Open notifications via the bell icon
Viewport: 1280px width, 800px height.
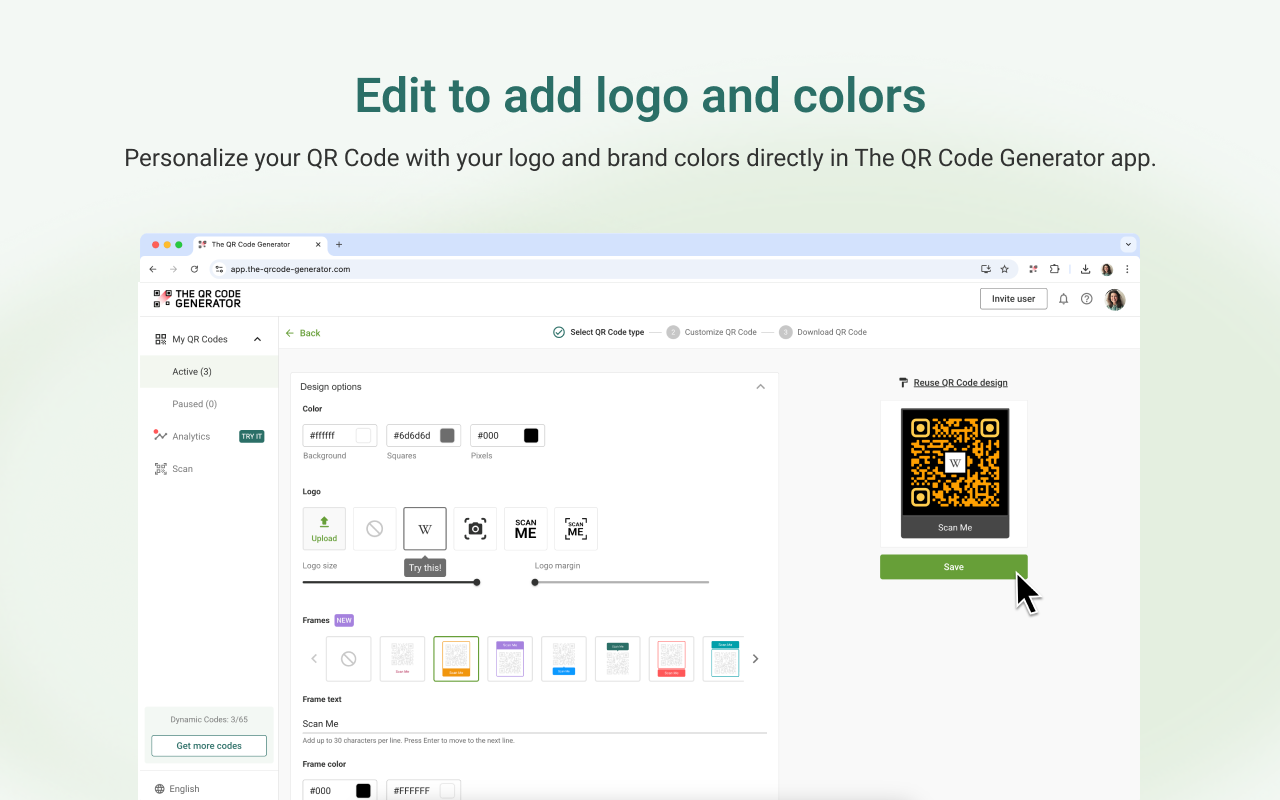tap(1063, 298)
